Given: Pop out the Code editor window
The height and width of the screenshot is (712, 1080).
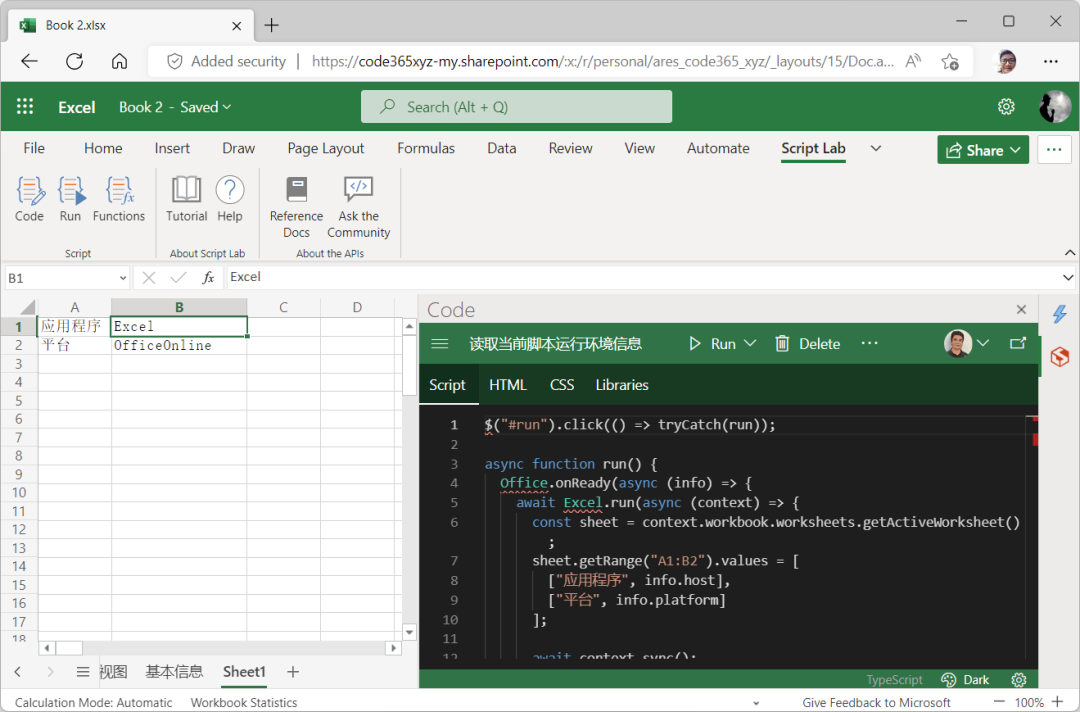Looking at the screenshot, I should click(1018, 343).
